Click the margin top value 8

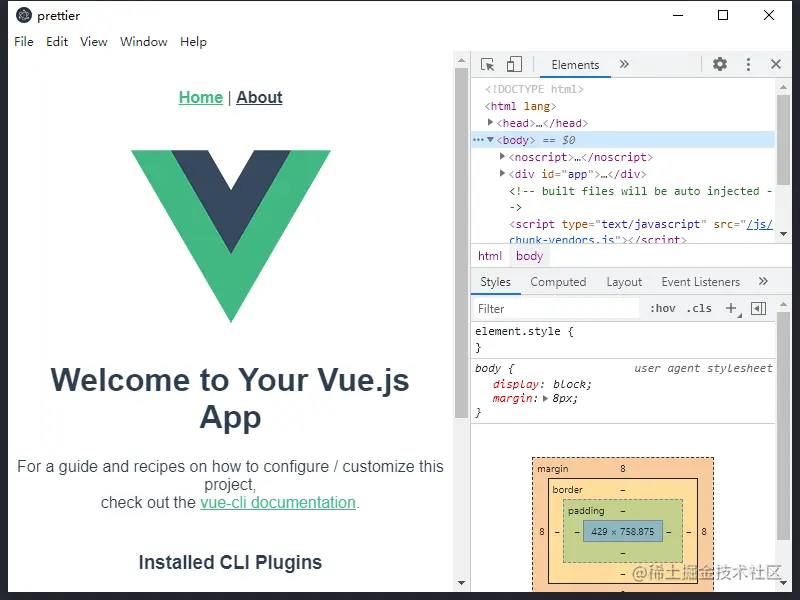(622, 468)
